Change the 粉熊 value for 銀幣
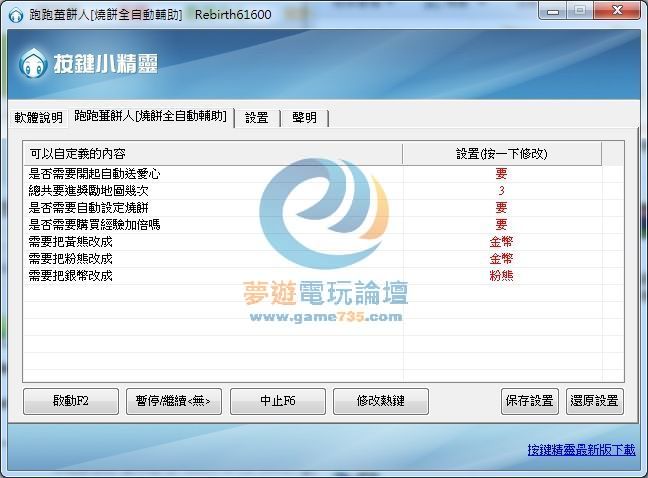The width and height of the screenshot is (648, 478). [x=501, y=276]
